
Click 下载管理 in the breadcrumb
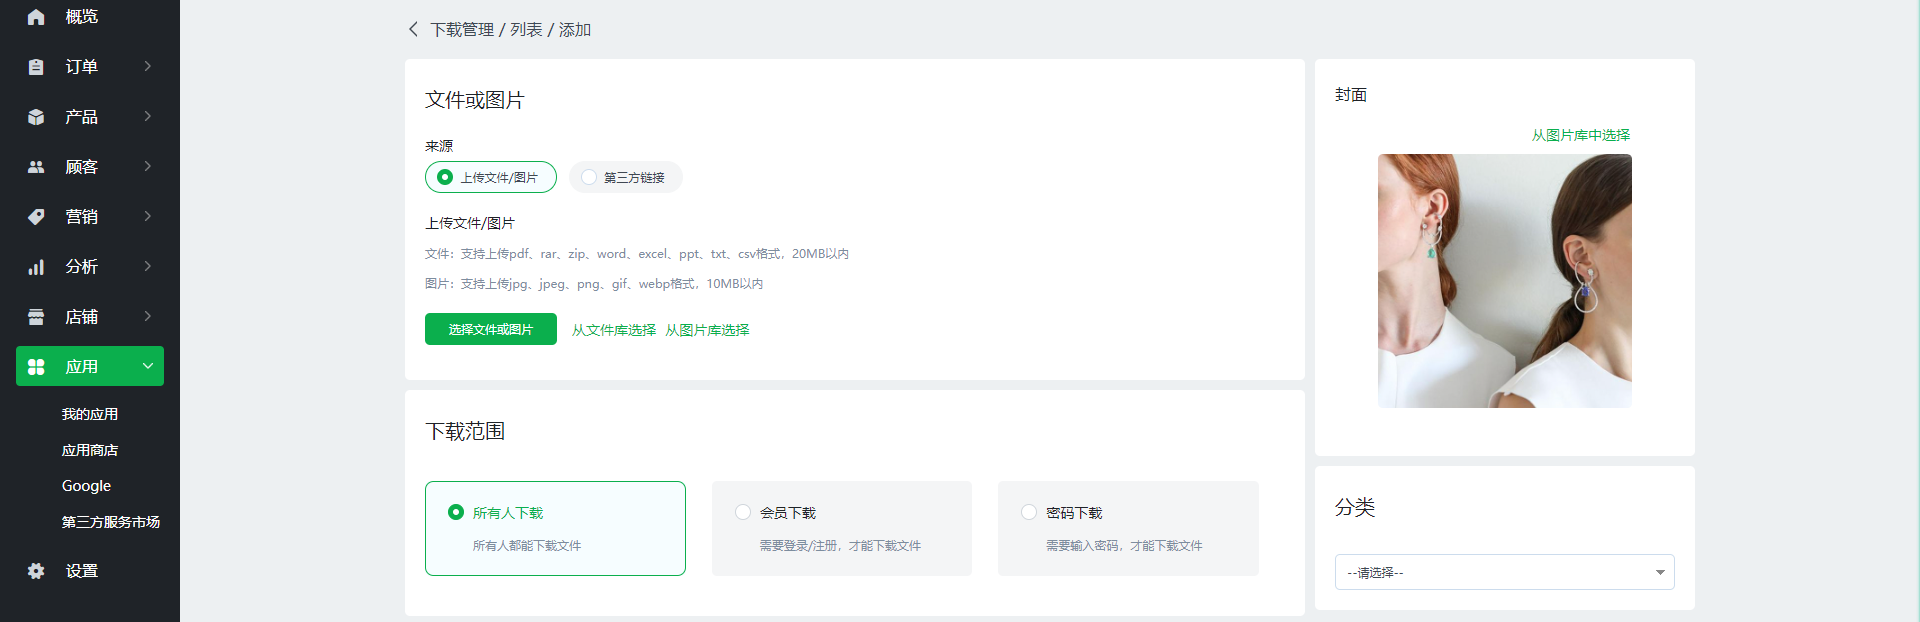coord(462,30)
